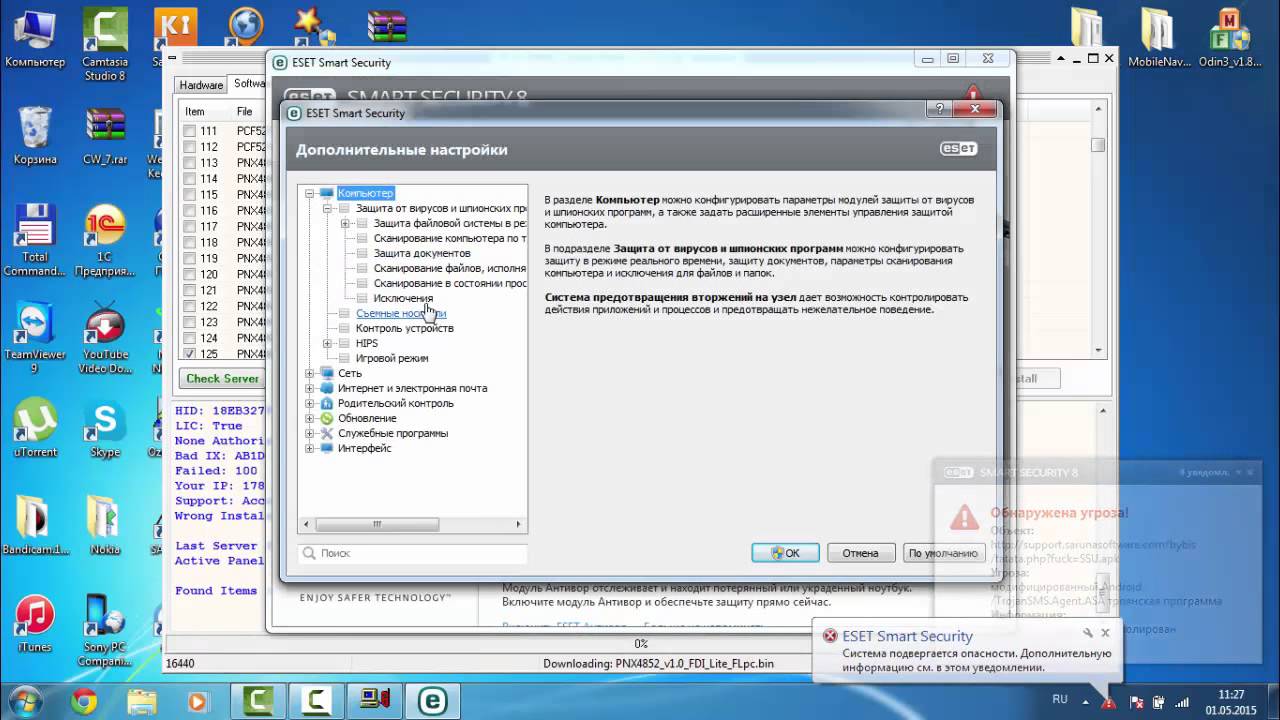Launch Total Commander desktop shortcut
This screenshot has width=1280, height=720.
pyautogui.click(x=35, y=240)
